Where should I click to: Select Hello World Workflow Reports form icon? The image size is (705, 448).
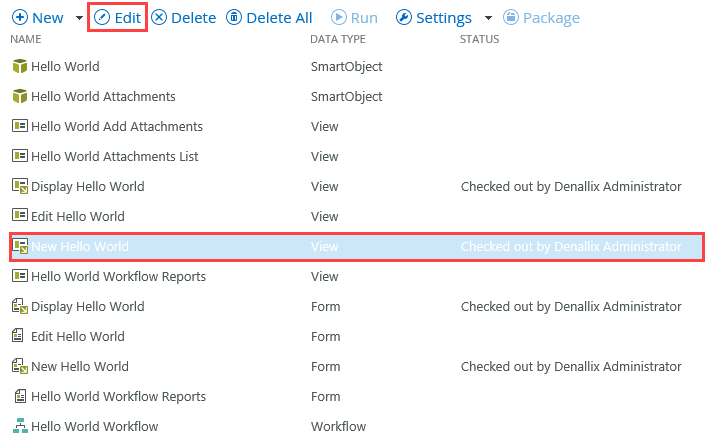point(19,396)
